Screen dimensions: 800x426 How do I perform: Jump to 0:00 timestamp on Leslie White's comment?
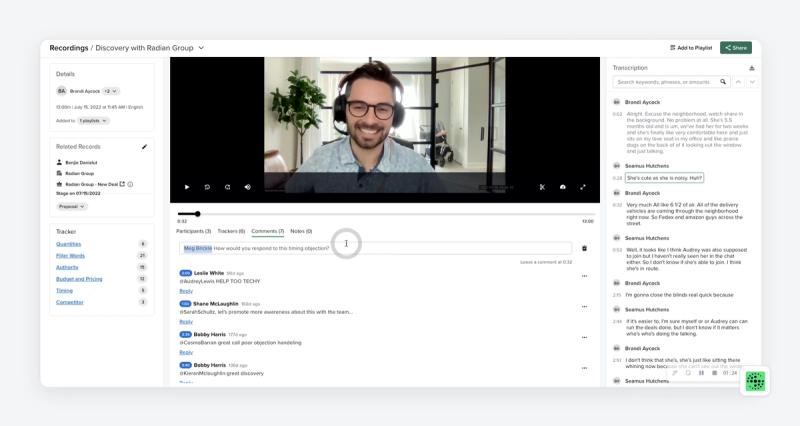(x=186, y=273)
